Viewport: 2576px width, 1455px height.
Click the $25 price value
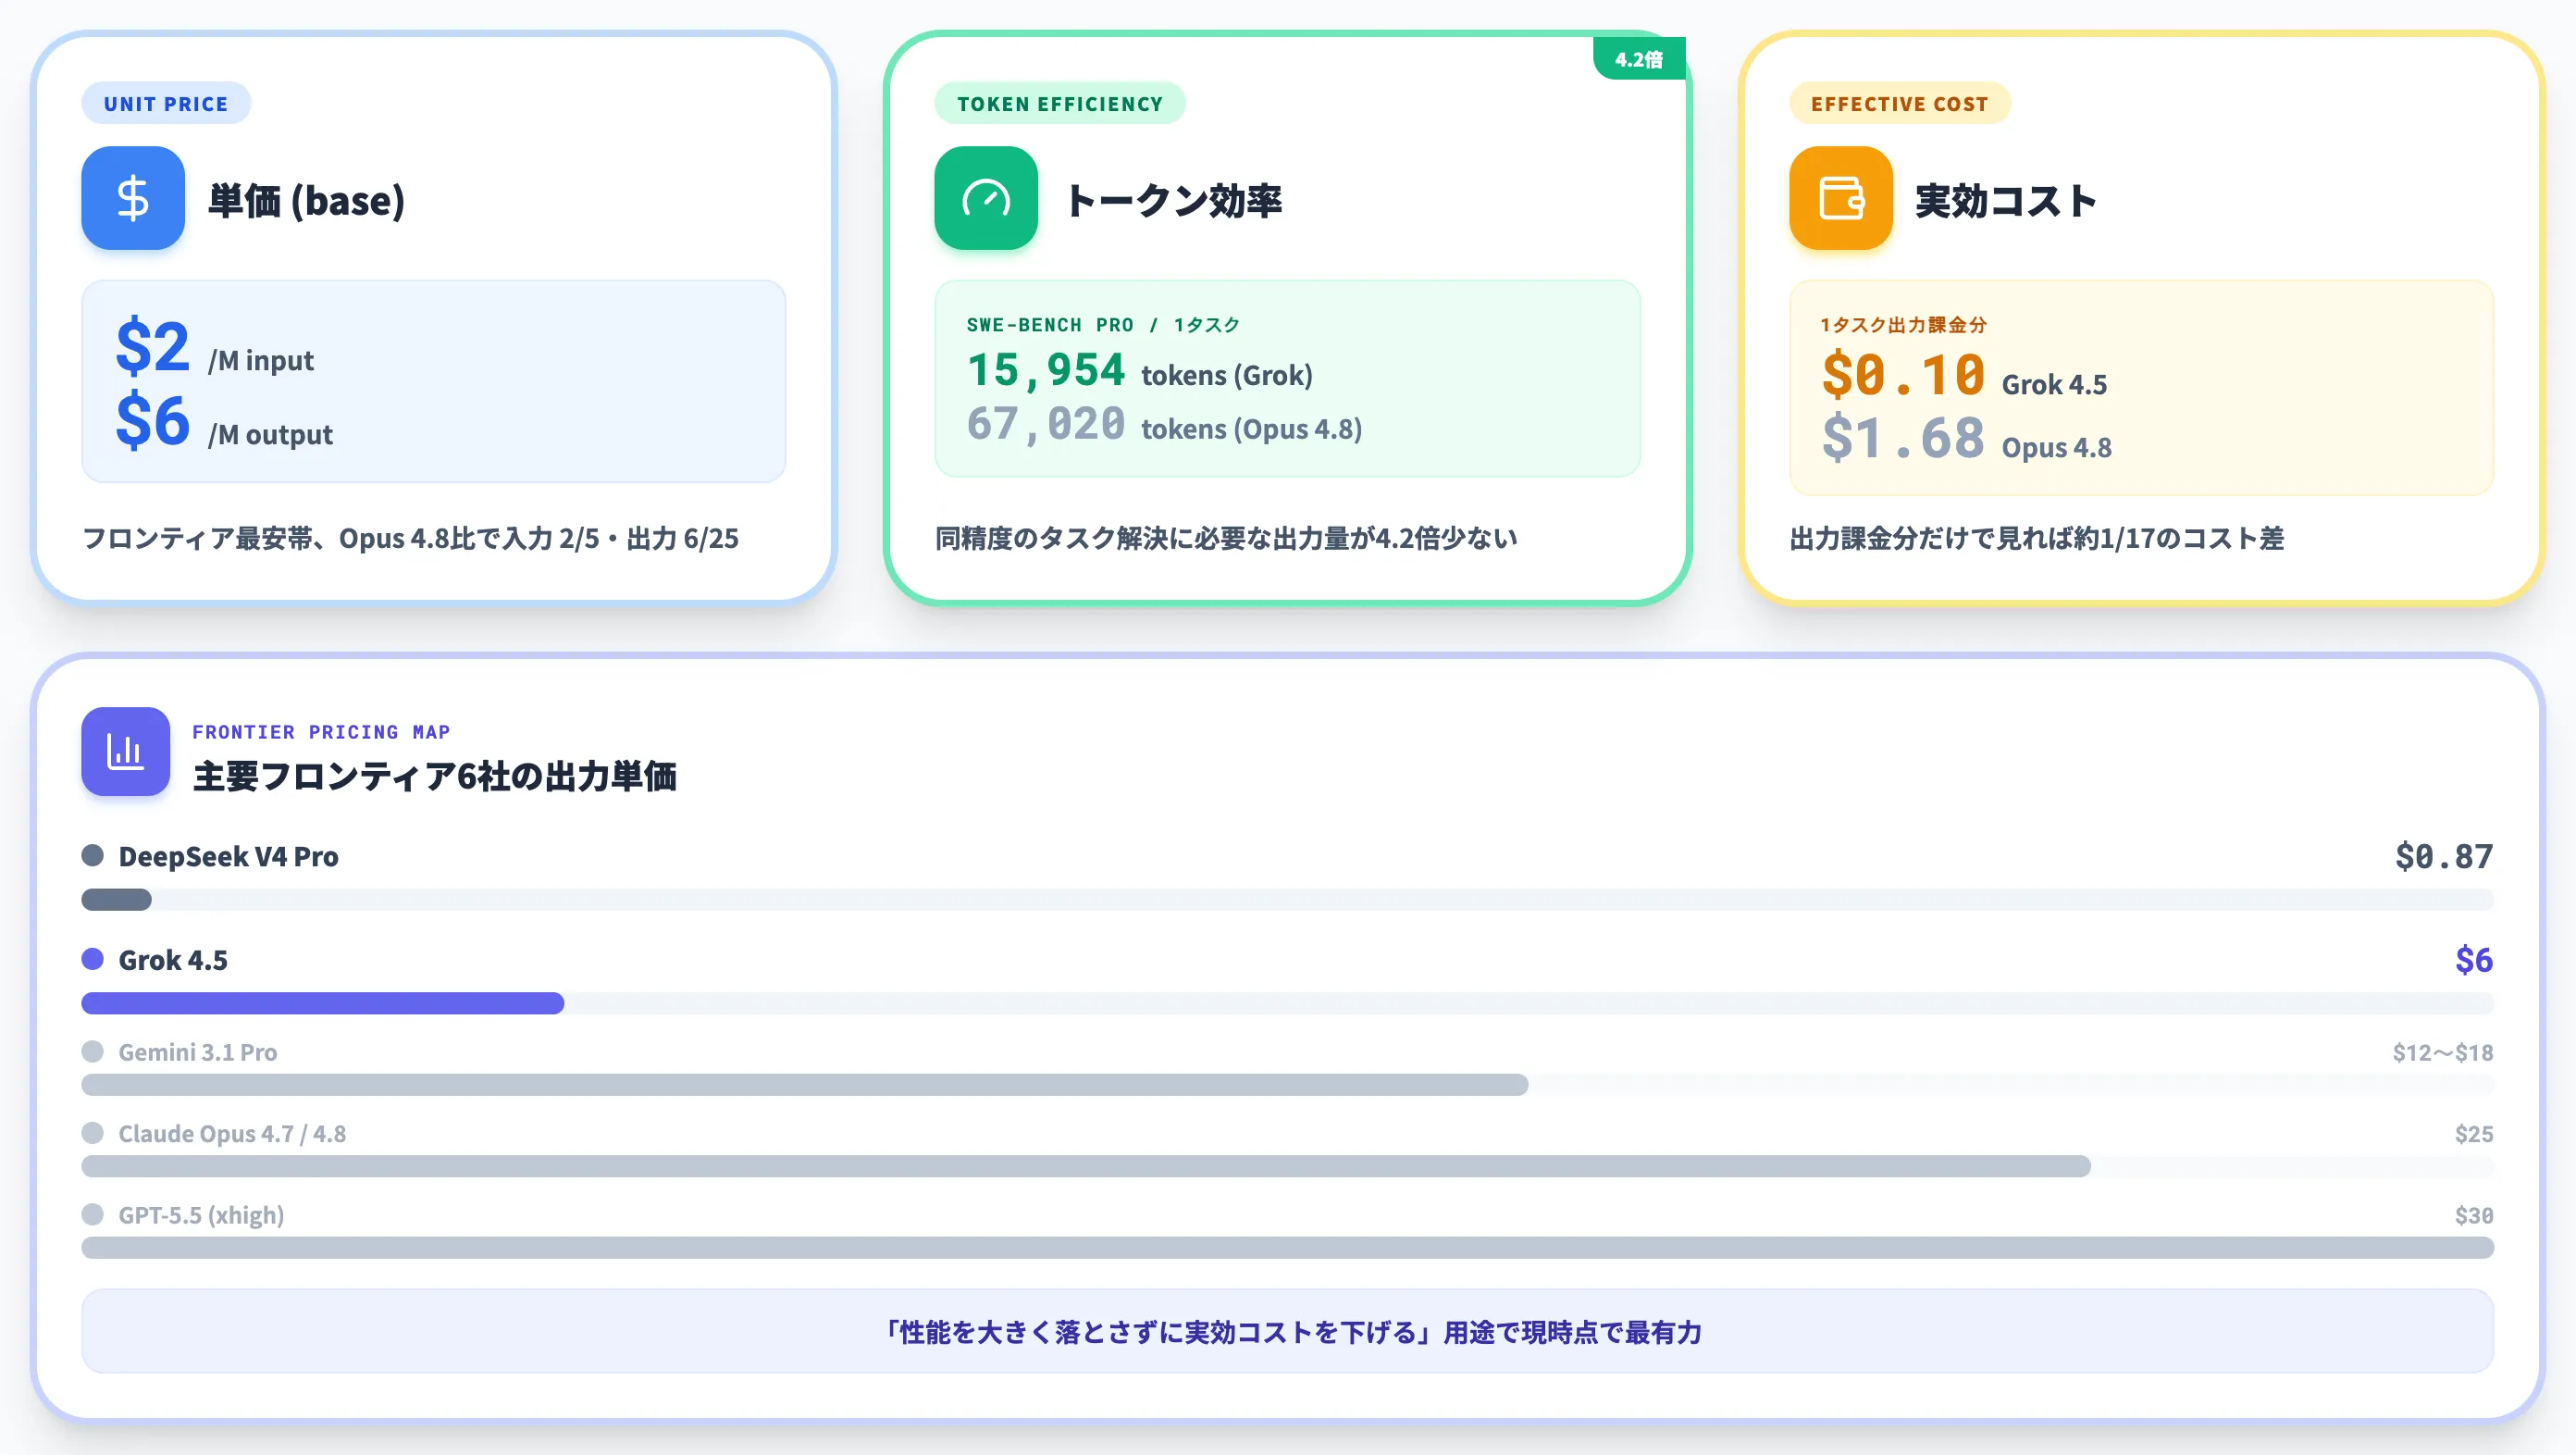[x=2474, y=1133]
